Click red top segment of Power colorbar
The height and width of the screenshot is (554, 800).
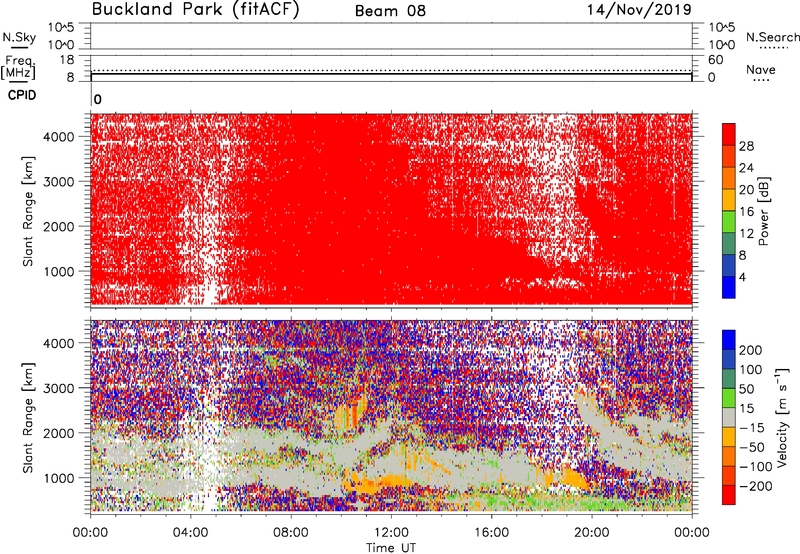tap(729, 134)
